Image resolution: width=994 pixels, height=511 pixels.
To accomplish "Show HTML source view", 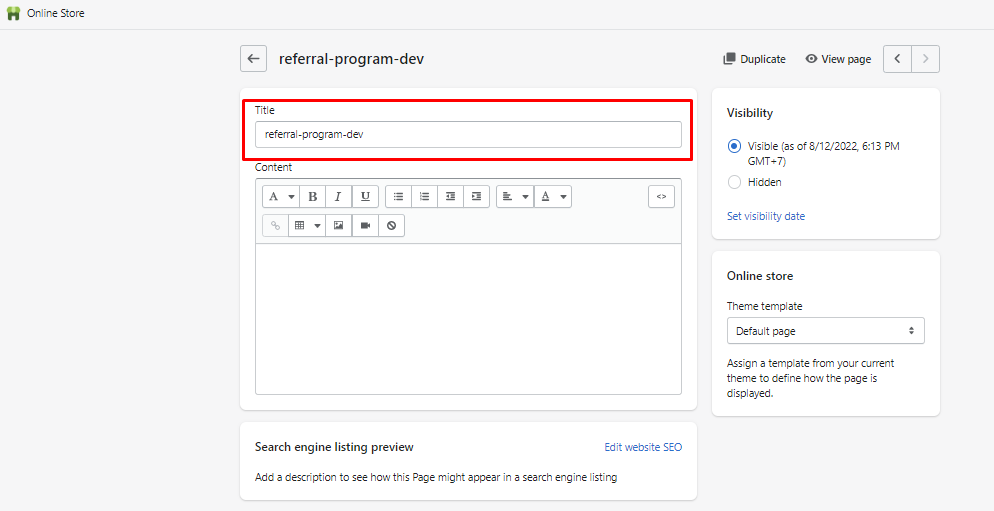I will (661, 197).
